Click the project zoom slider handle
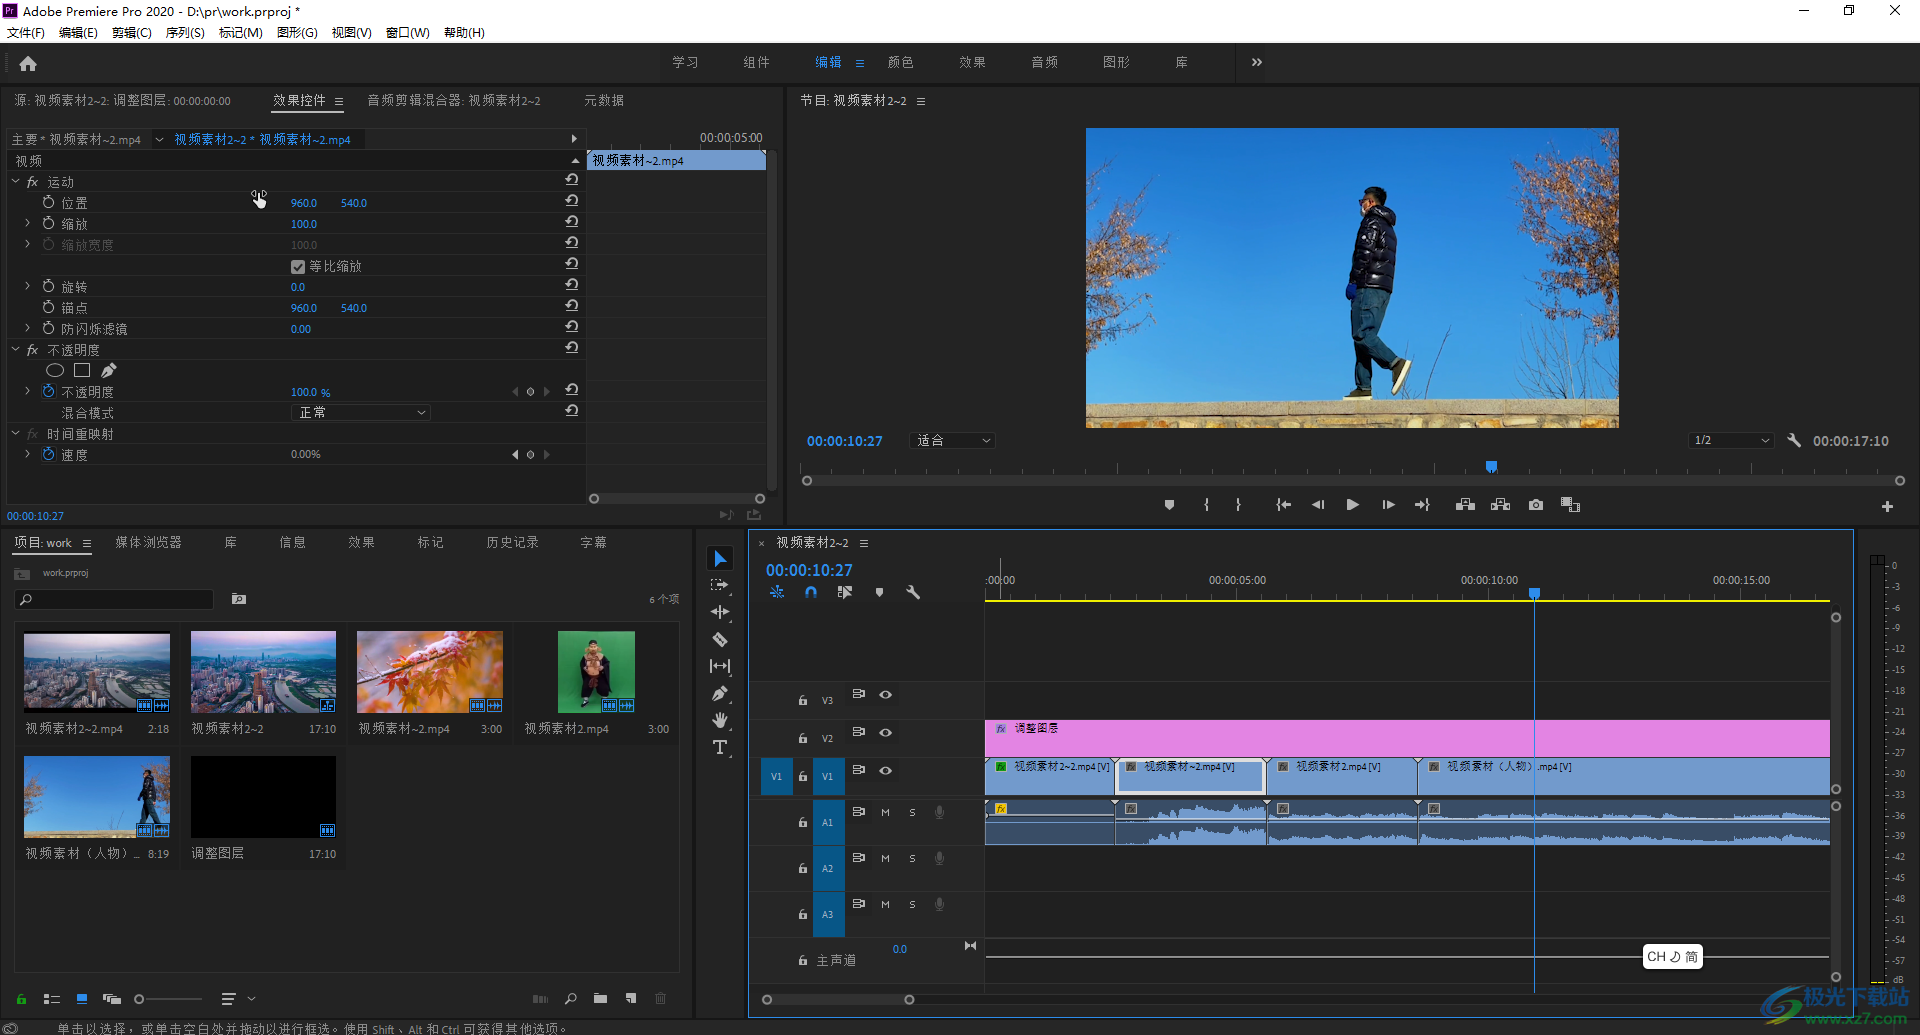The height and width of the screenshot is (1035, 1920). click(139, 999)
